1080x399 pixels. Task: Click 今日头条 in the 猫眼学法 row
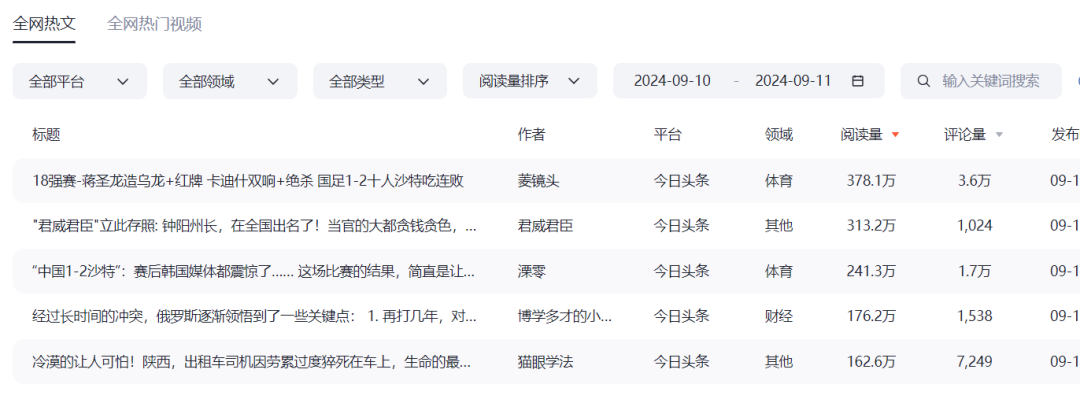(x=681, y=361)
